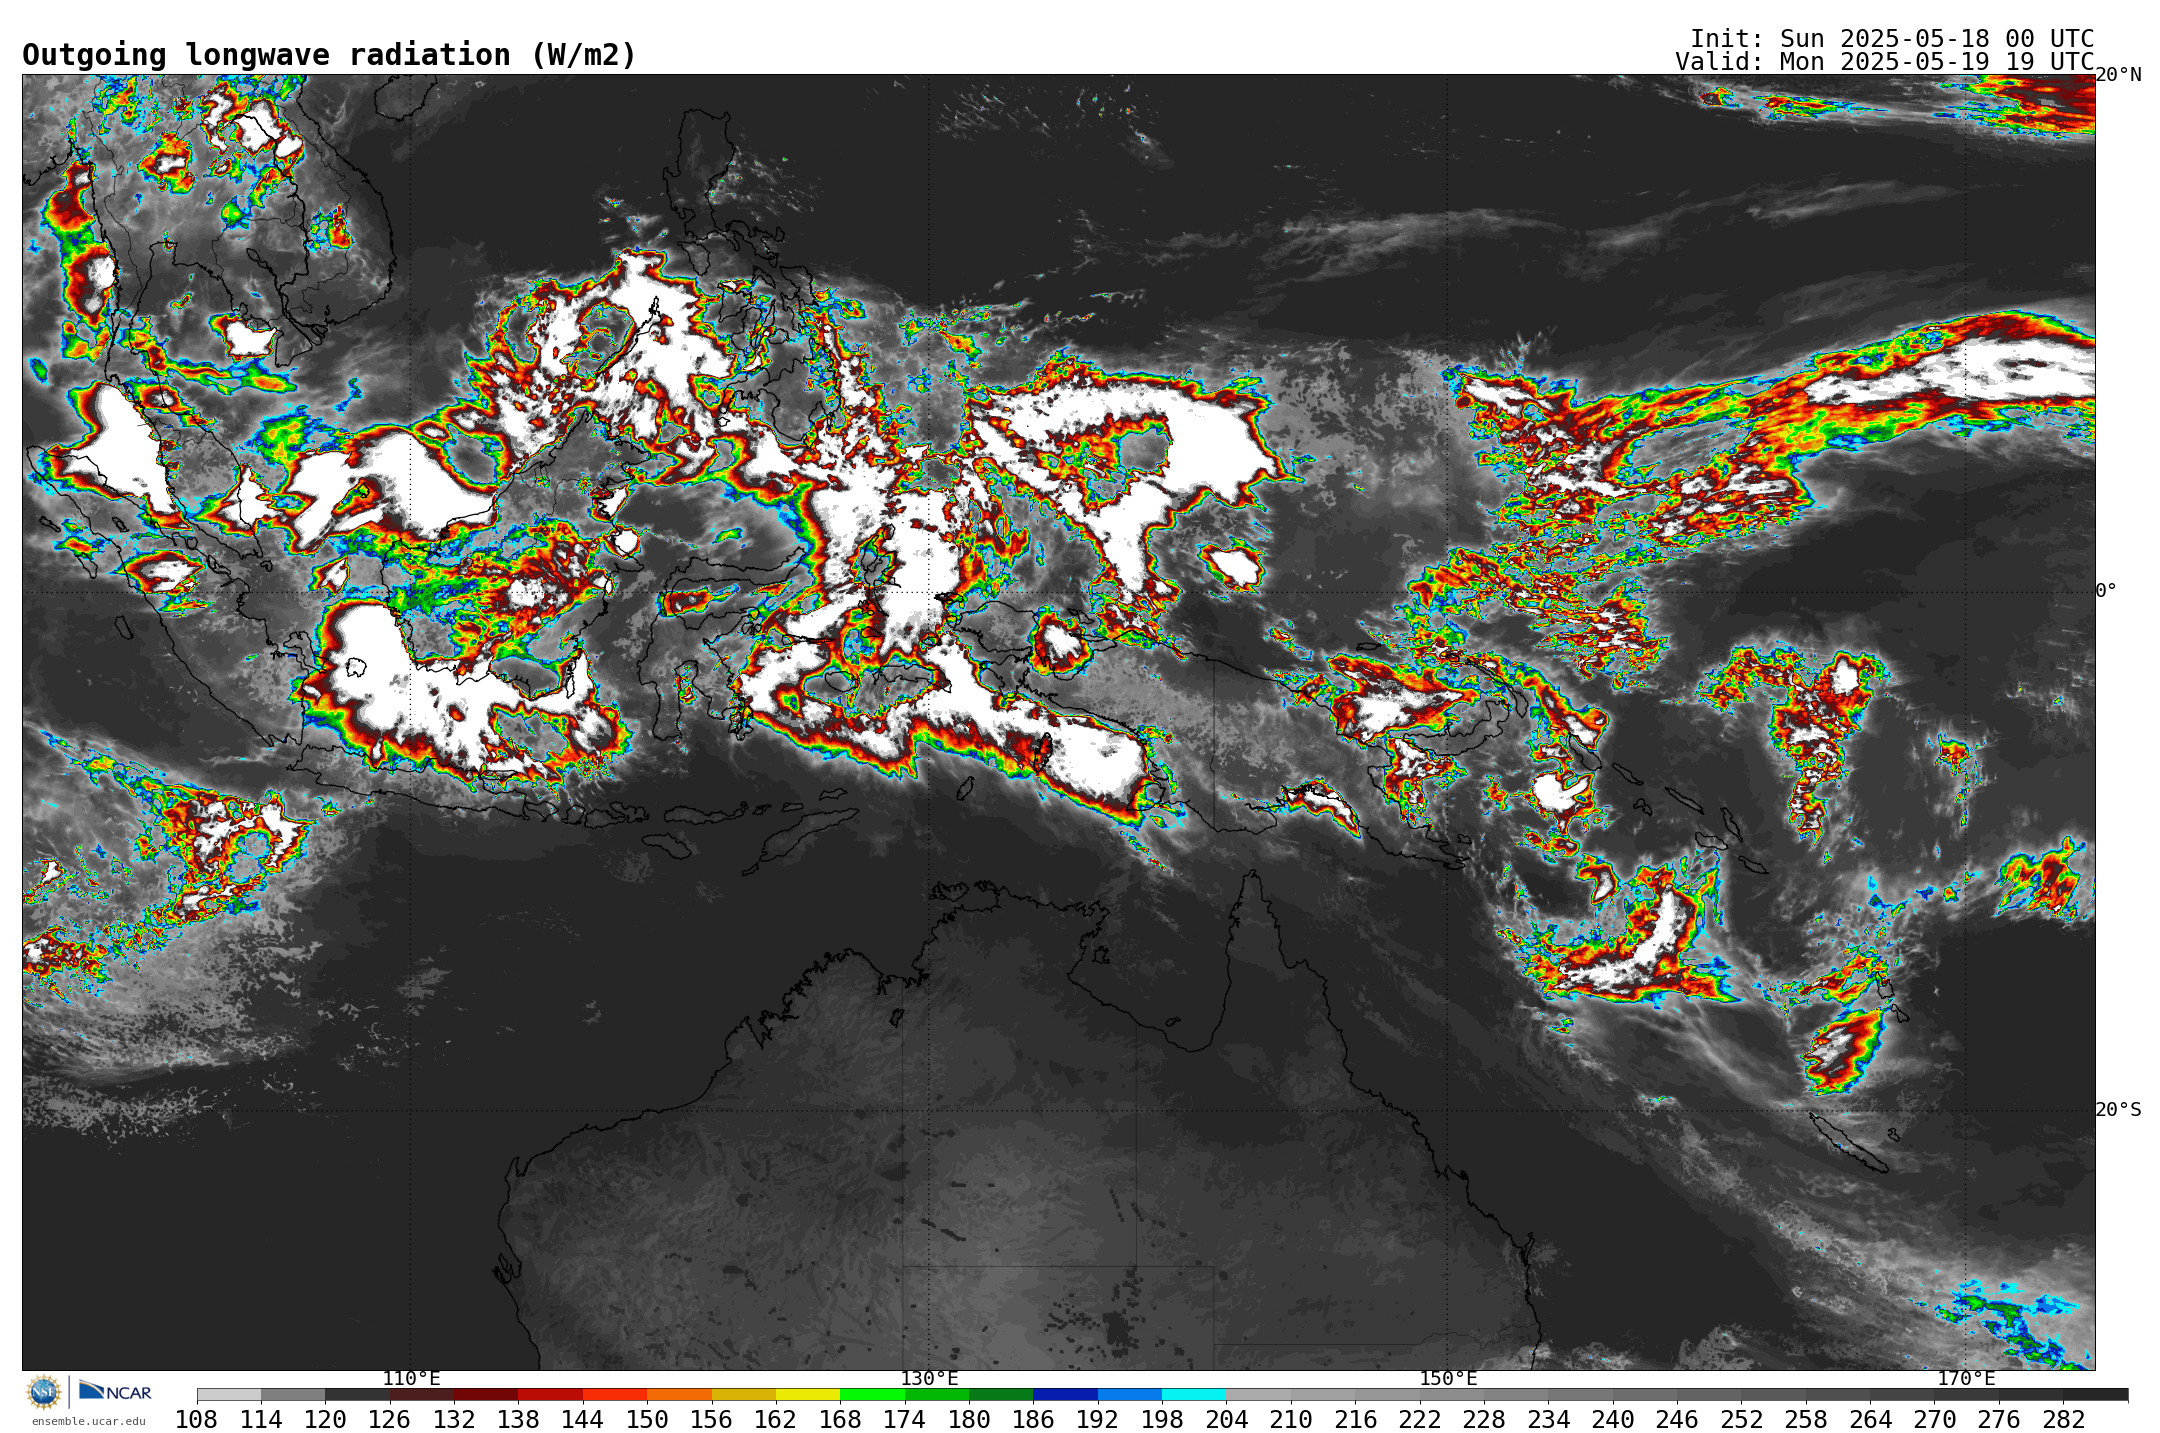
Task: Select the Outgoing longwave radiation title
Action: pos(329,55)
